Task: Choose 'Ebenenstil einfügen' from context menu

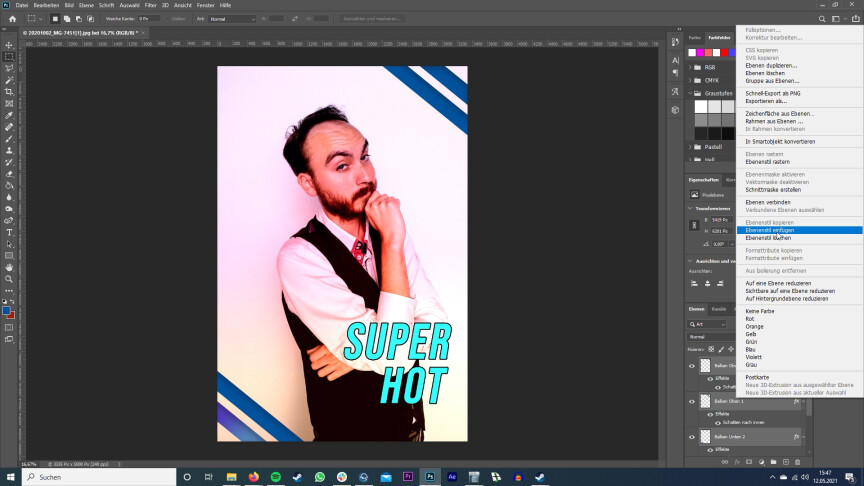Action: point(770,230)
